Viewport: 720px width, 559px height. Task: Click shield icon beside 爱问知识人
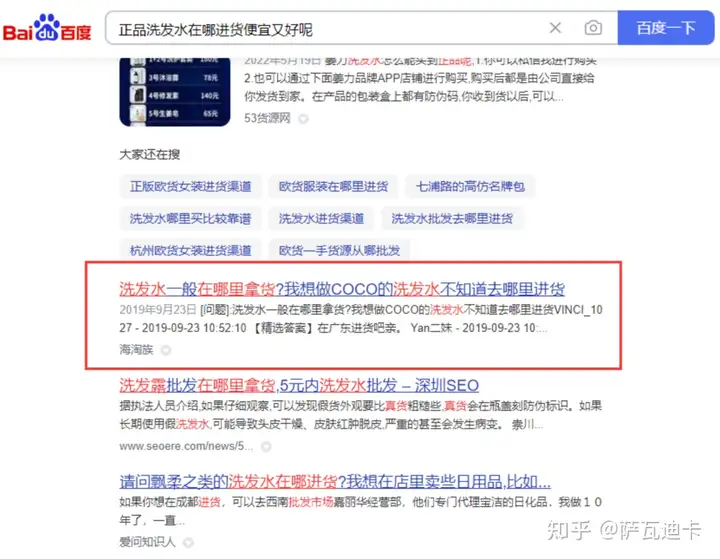(188, 542)
